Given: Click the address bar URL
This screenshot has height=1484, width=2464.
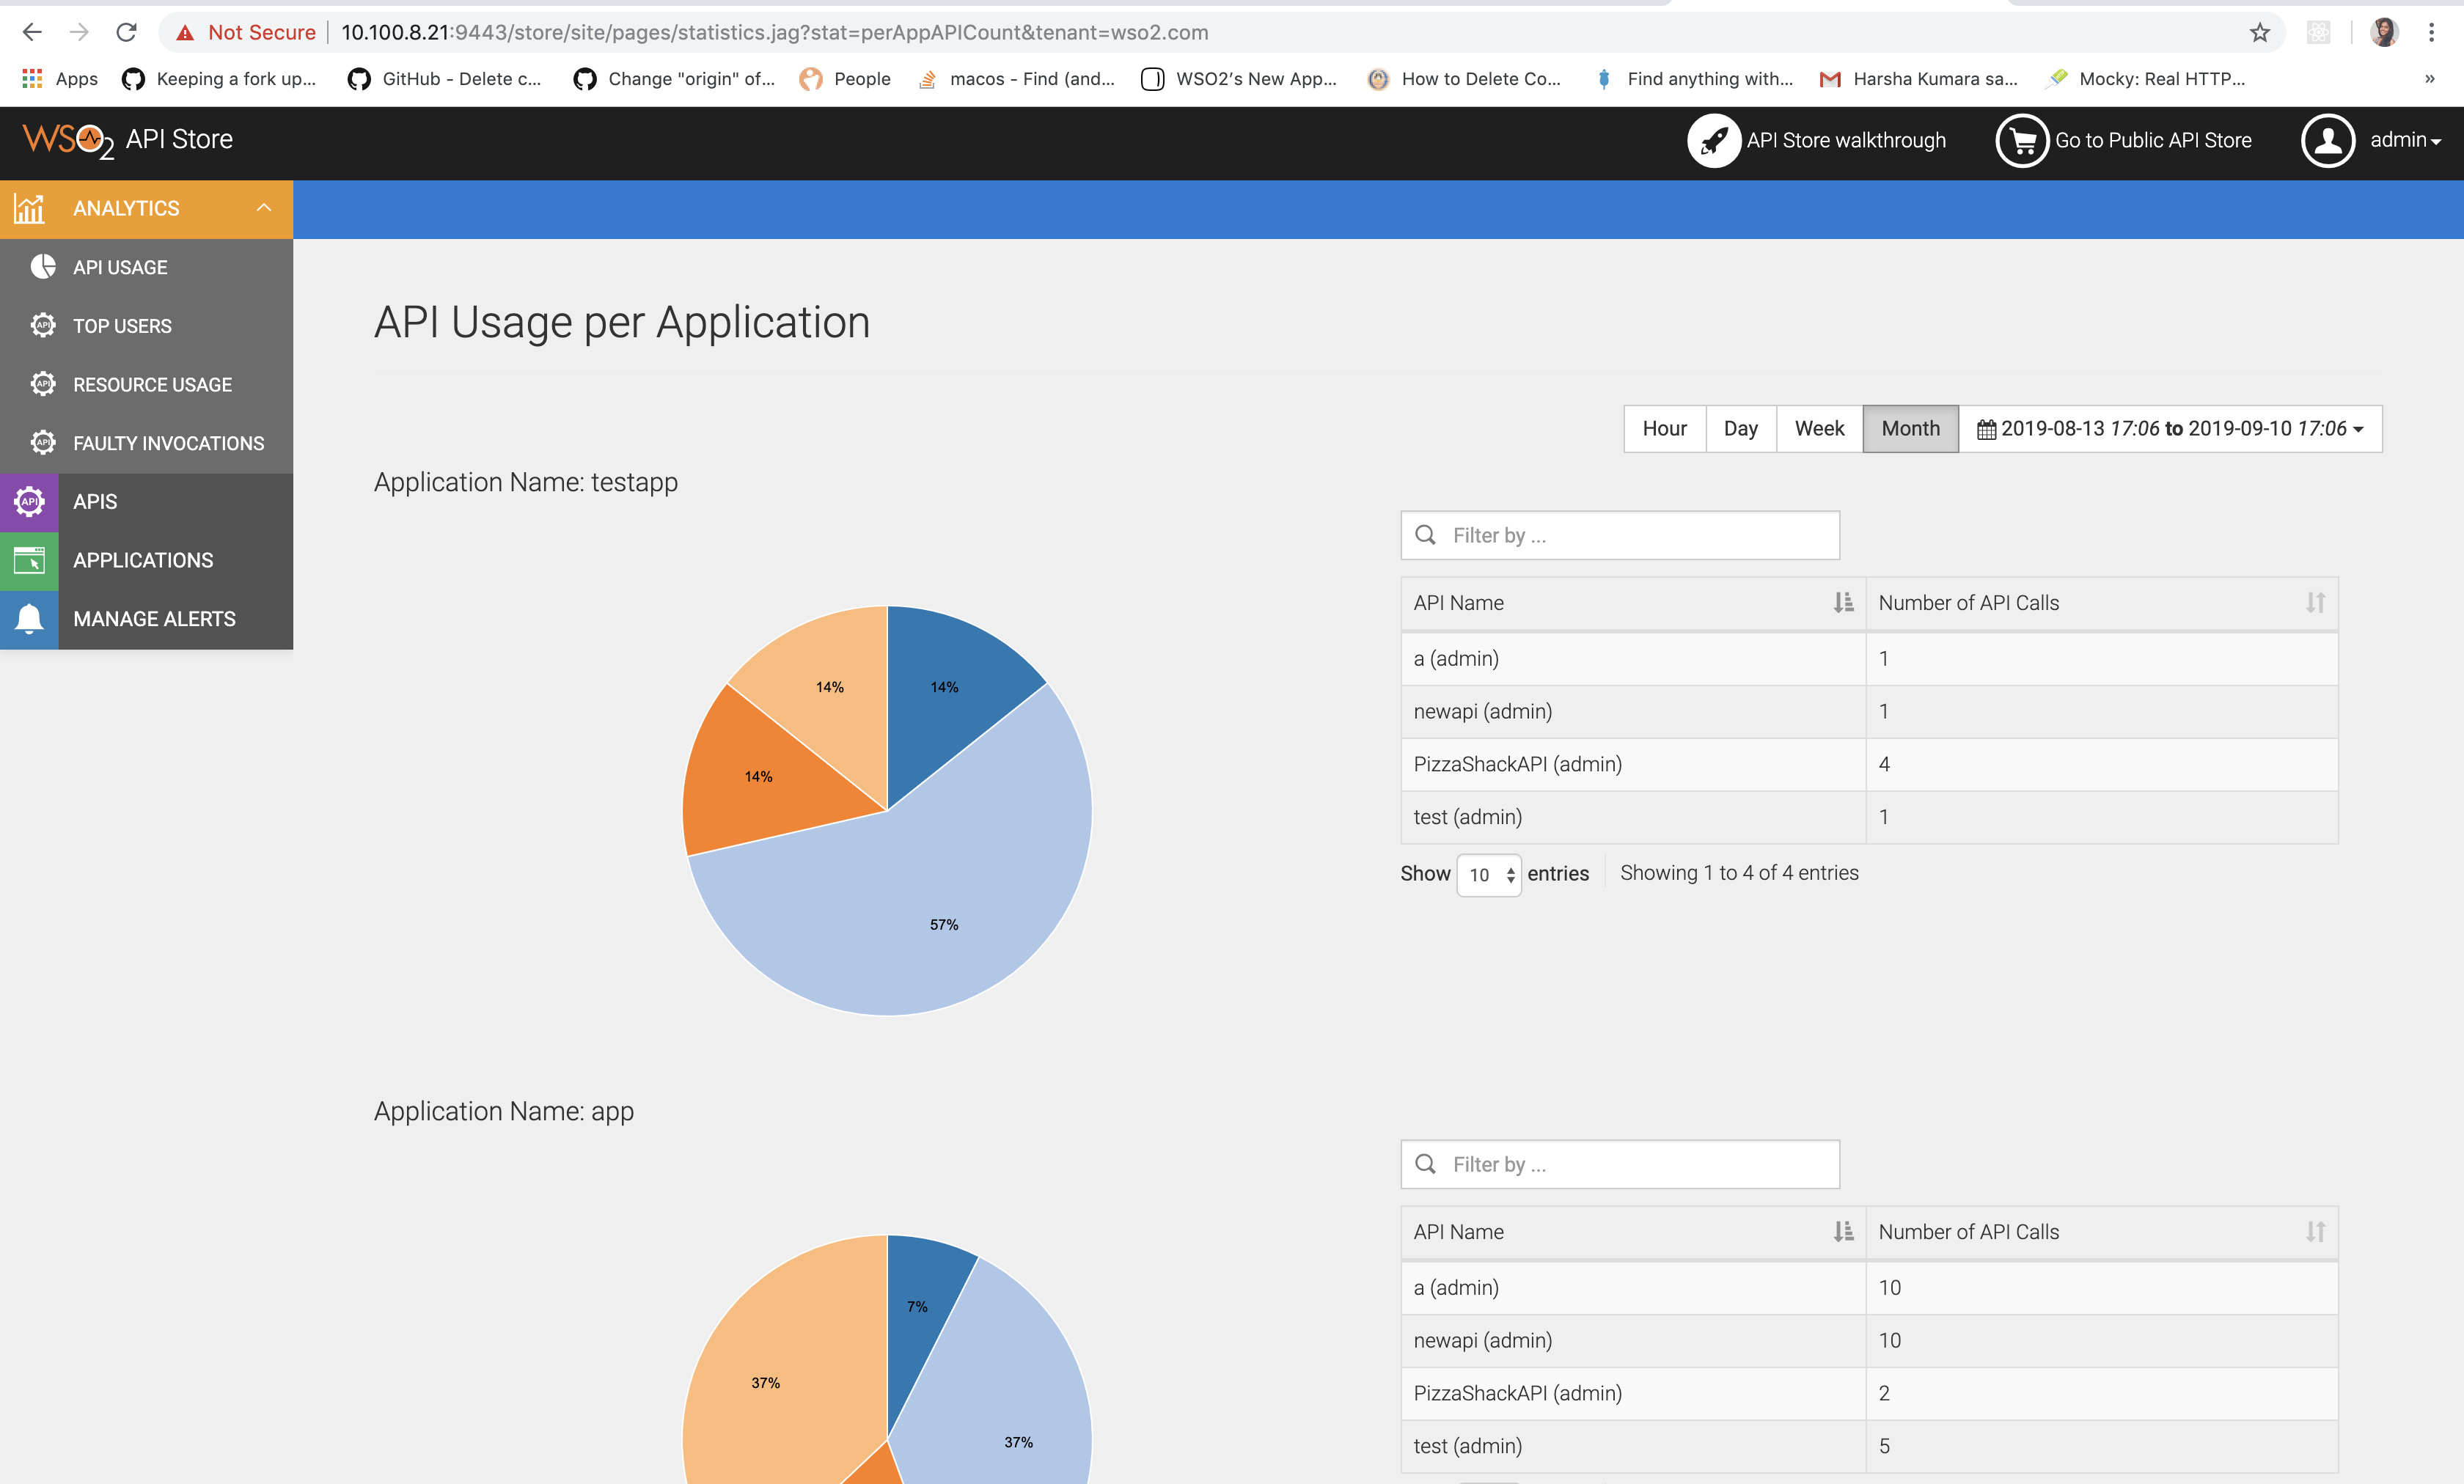Looking at the screenshot, I should click(x=774, y=32).
